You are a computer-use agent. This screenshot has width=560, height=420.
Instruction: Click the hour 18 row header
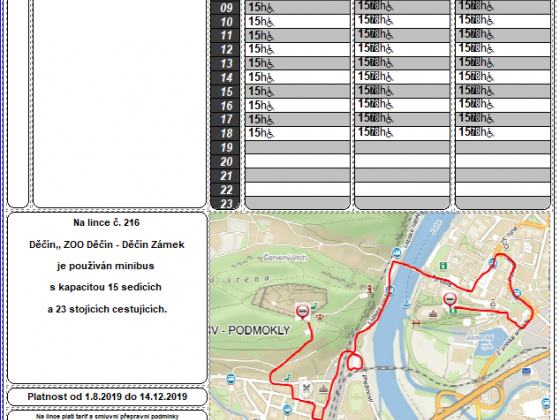(226, 134)
